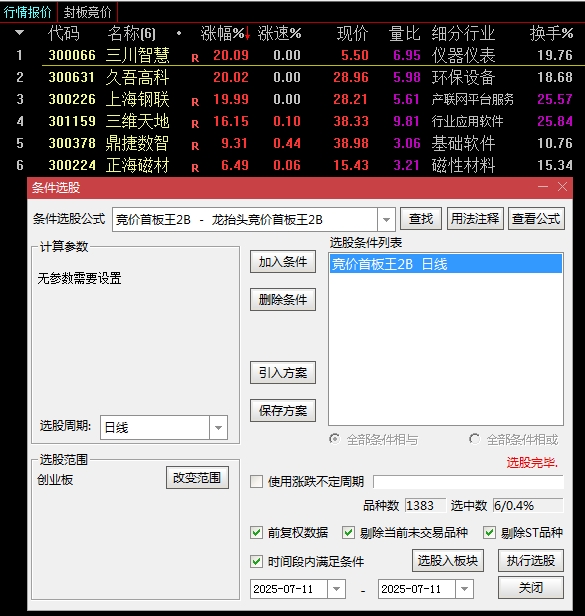Select 竞价首板王2B 日线 in condition list

pos(446,264)
